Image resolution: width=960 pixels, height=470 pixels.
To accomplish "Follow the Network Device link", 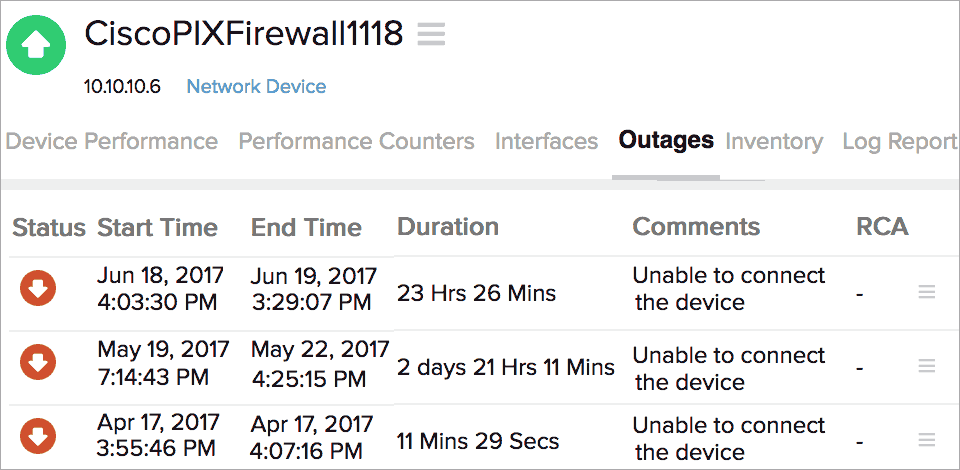I will point(256,87).
